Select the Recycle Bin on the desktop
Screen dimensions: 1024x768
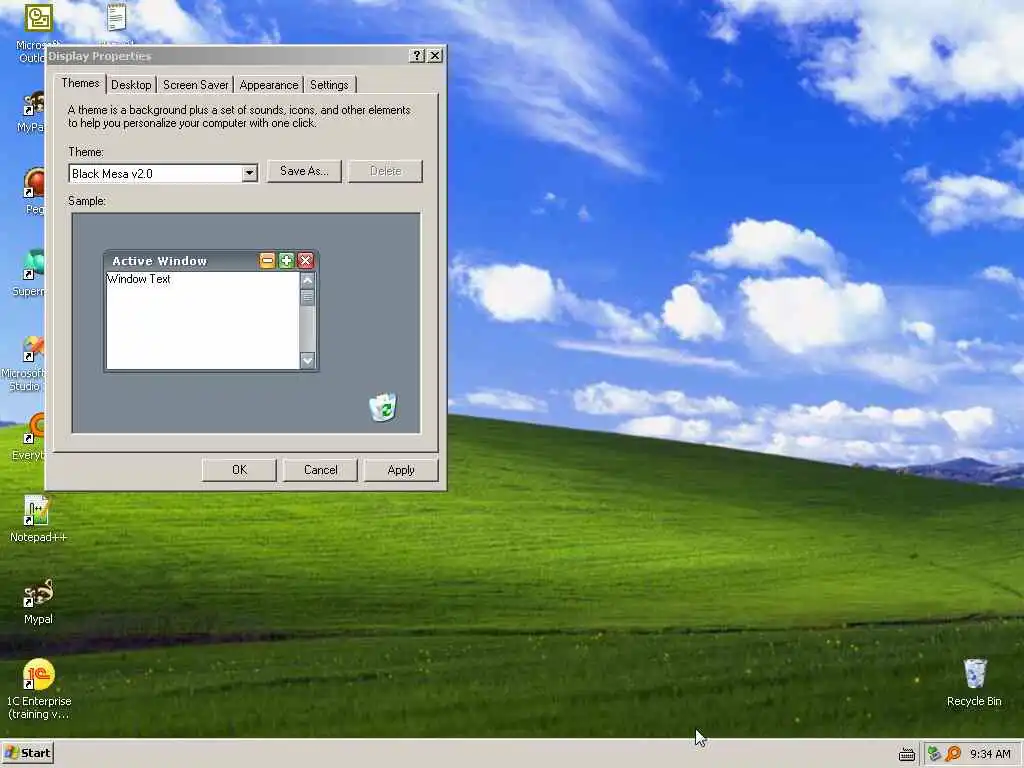[x=974, y=673]
